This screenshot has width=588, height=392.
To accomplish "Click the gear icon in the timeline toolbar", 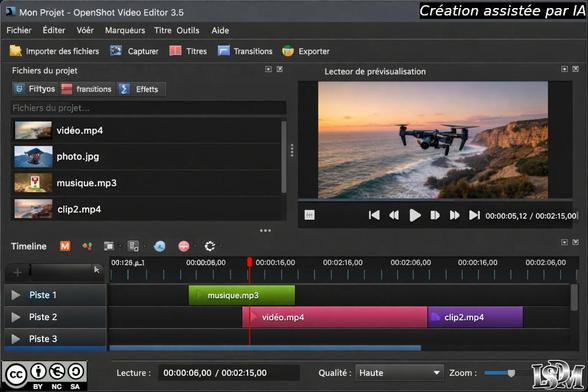I will [x=210, y=246].
